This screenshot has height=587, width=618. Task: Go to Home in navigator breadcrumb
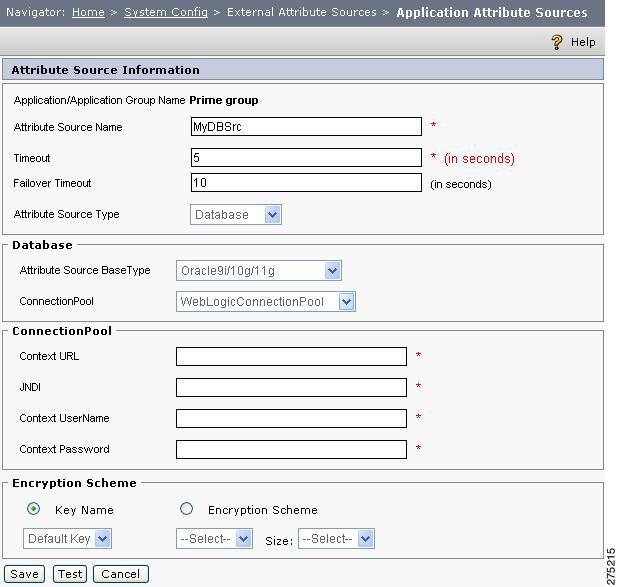point(88,12)
